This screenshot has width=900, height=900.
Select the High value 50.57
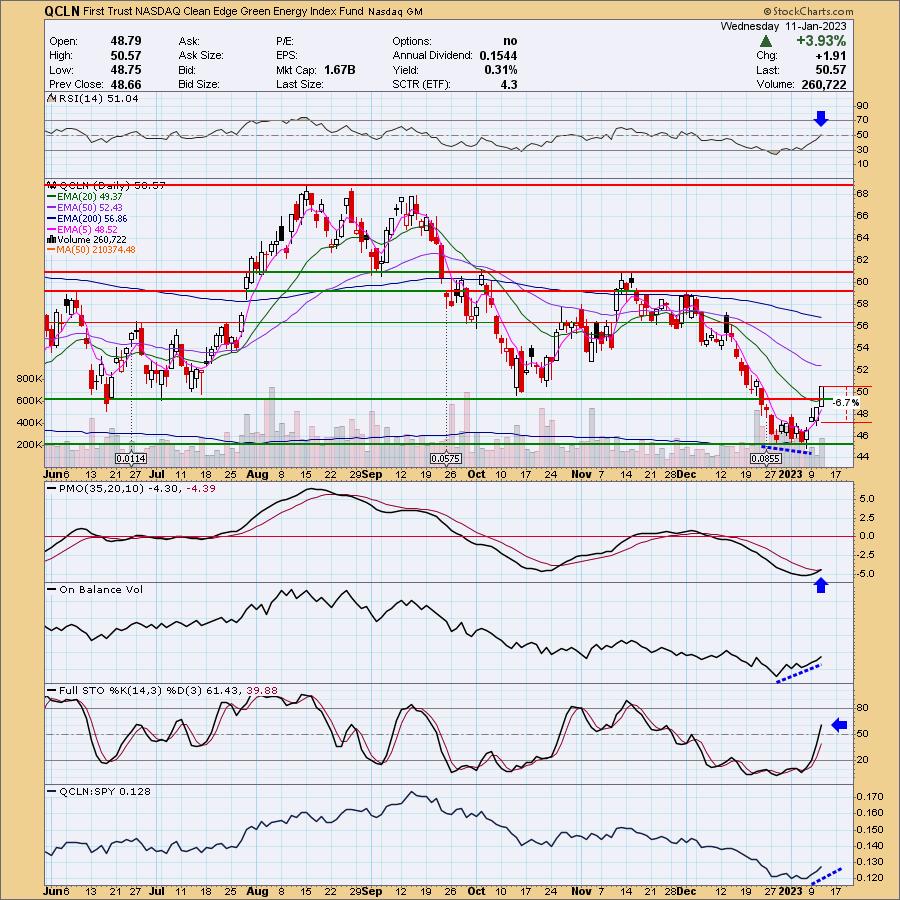(x=126, y=56)
